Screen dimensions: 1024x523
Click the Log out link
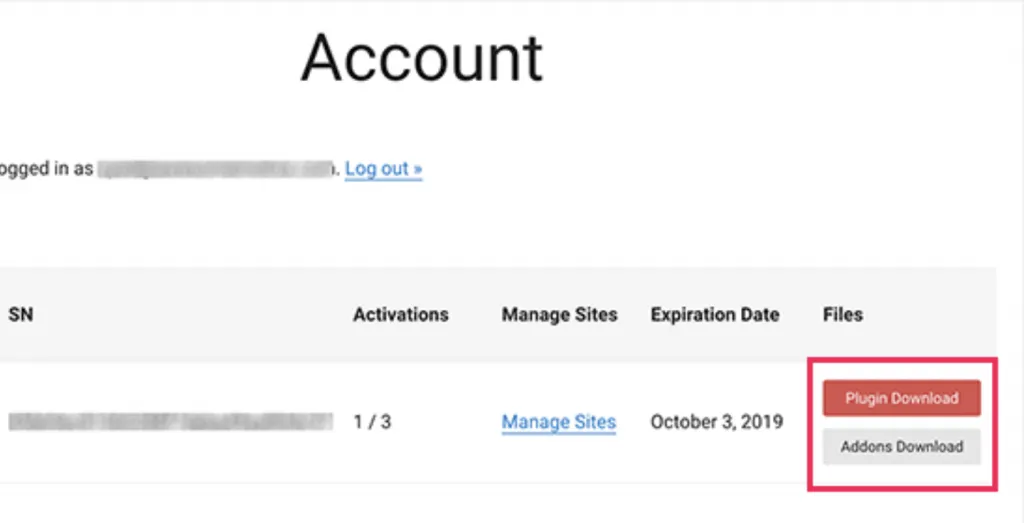pos(383,169)
